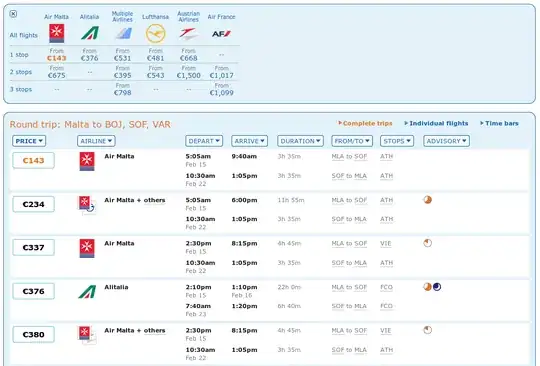This screenshot has width=540, height=366.
Task: Click the 'others' link in €380 row
Action: click(x=154, y=331)
